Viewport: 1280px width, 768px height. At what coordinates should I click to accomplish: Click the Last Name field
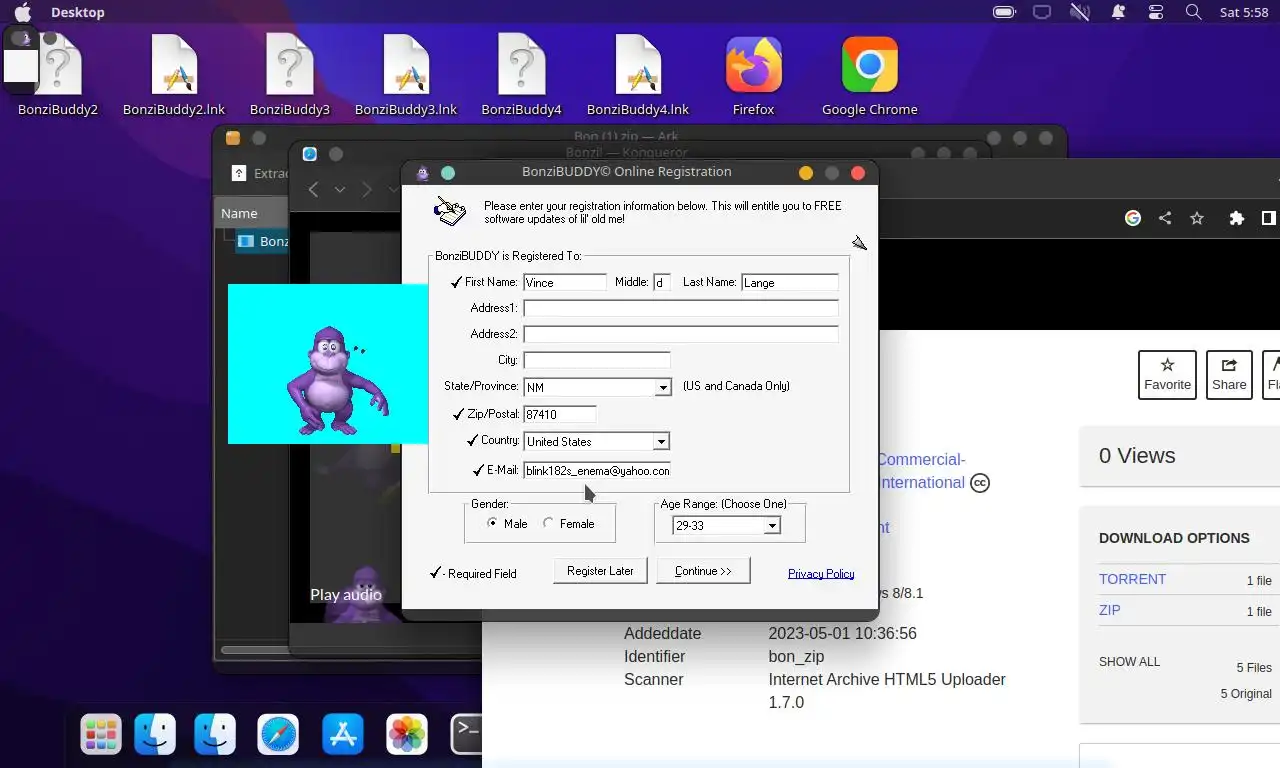tap(790, 283)
